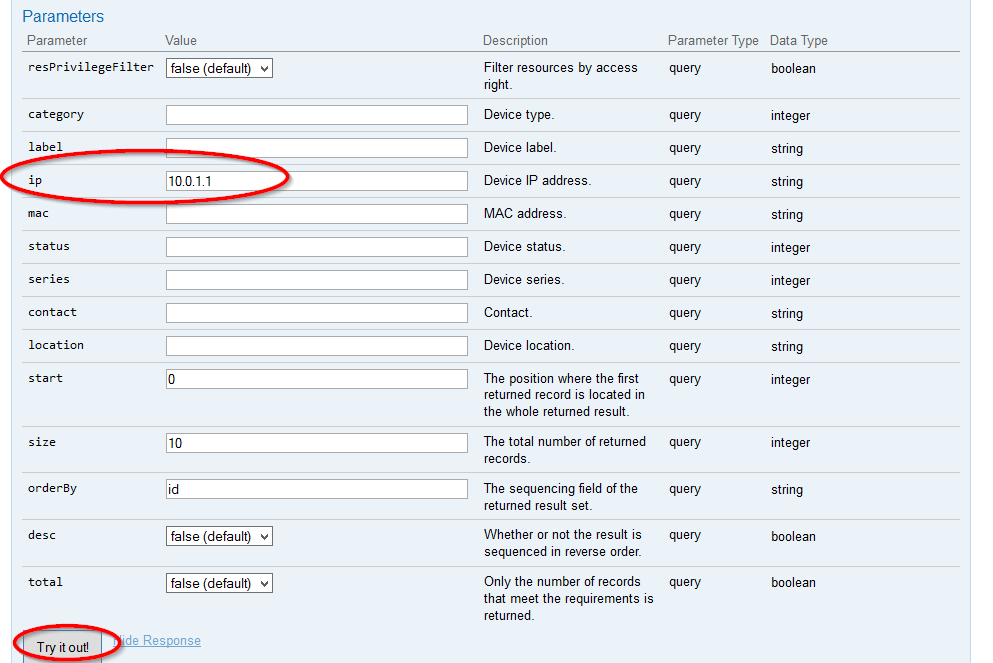Select the ip field containing 10.0.1.1

316,181
